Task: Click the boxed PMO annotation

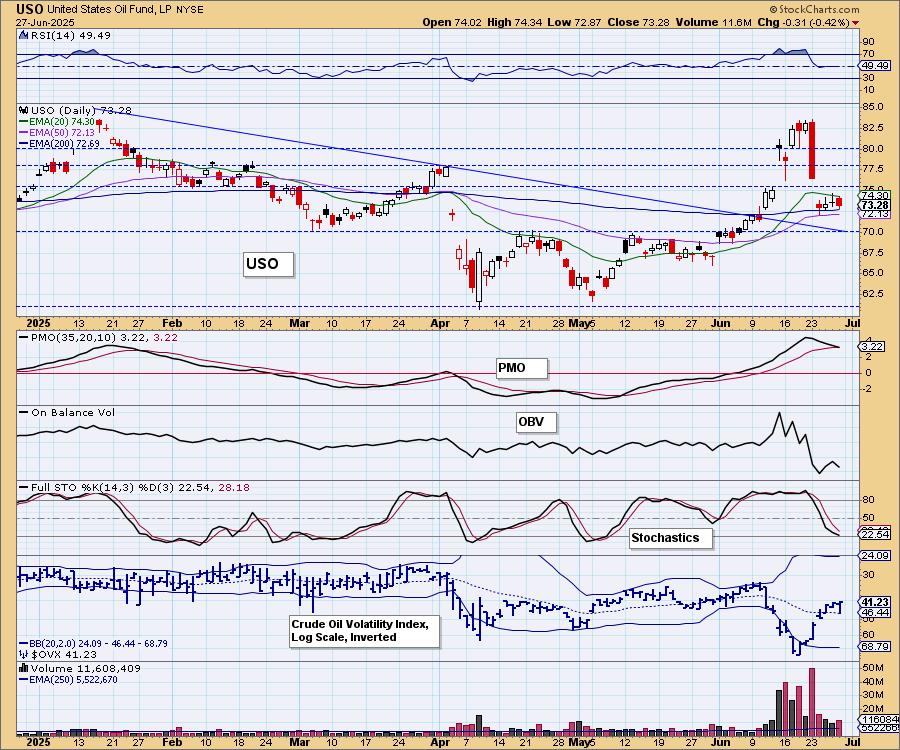Action: [522, 368]
